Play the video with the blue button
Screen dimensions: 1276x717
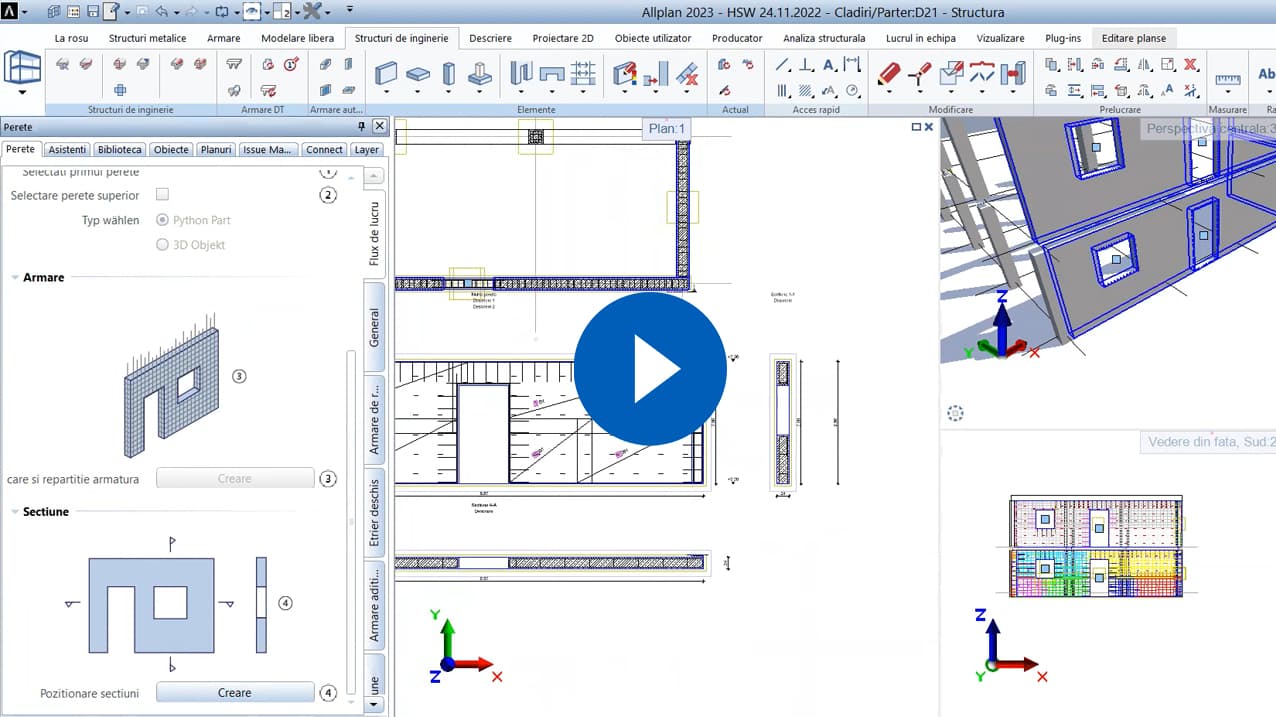[x=650, y=369]
